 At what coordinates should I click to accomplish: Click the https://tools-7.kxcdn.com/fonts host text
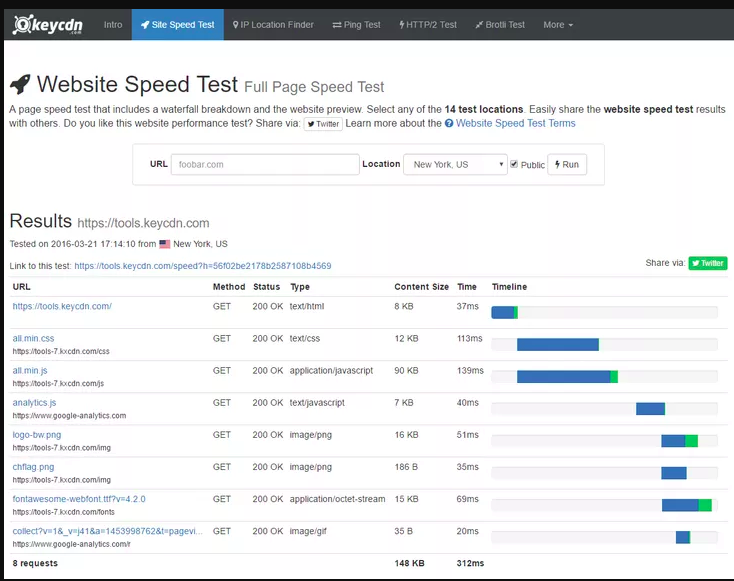(x=64, y=512)
